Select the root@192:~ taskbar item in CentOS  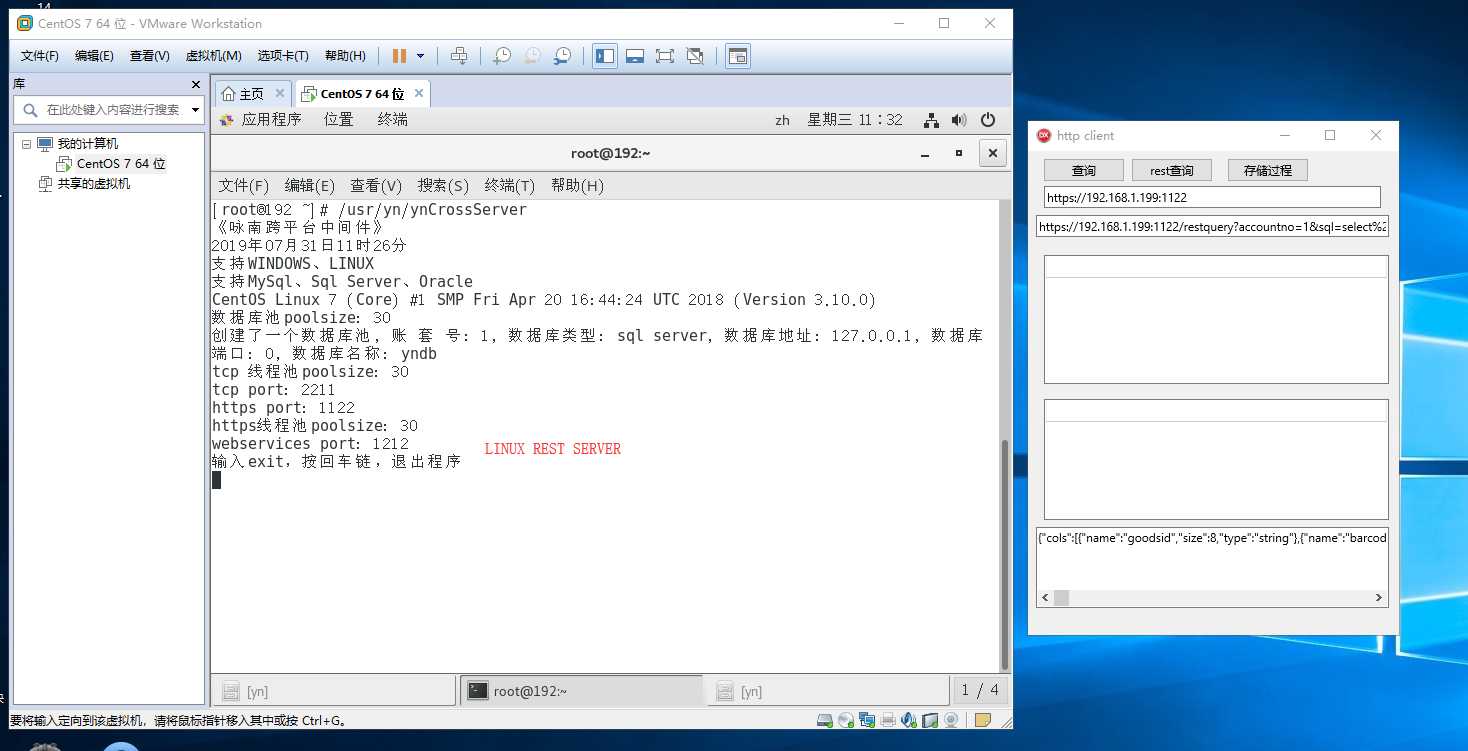pyautogui.click(x=583, y=691)
